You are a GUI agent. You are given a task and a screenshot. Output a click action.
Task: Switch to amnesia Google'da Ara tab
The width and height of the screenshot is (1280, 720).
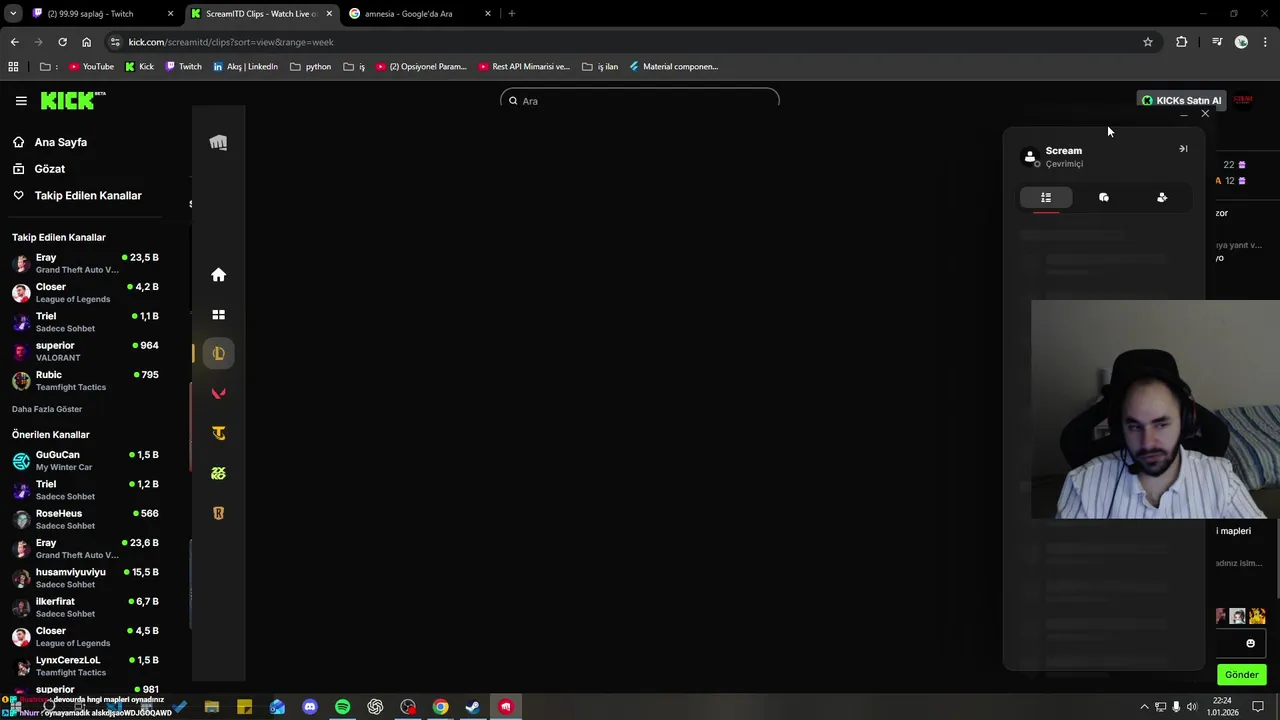point(420,14)
